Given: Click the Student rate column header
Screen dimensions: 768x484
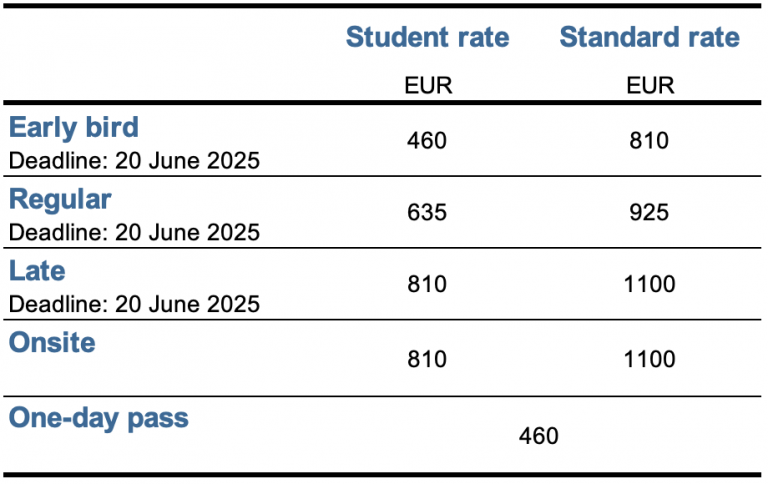Looking at the screenshot, I should tap(428, 37).
